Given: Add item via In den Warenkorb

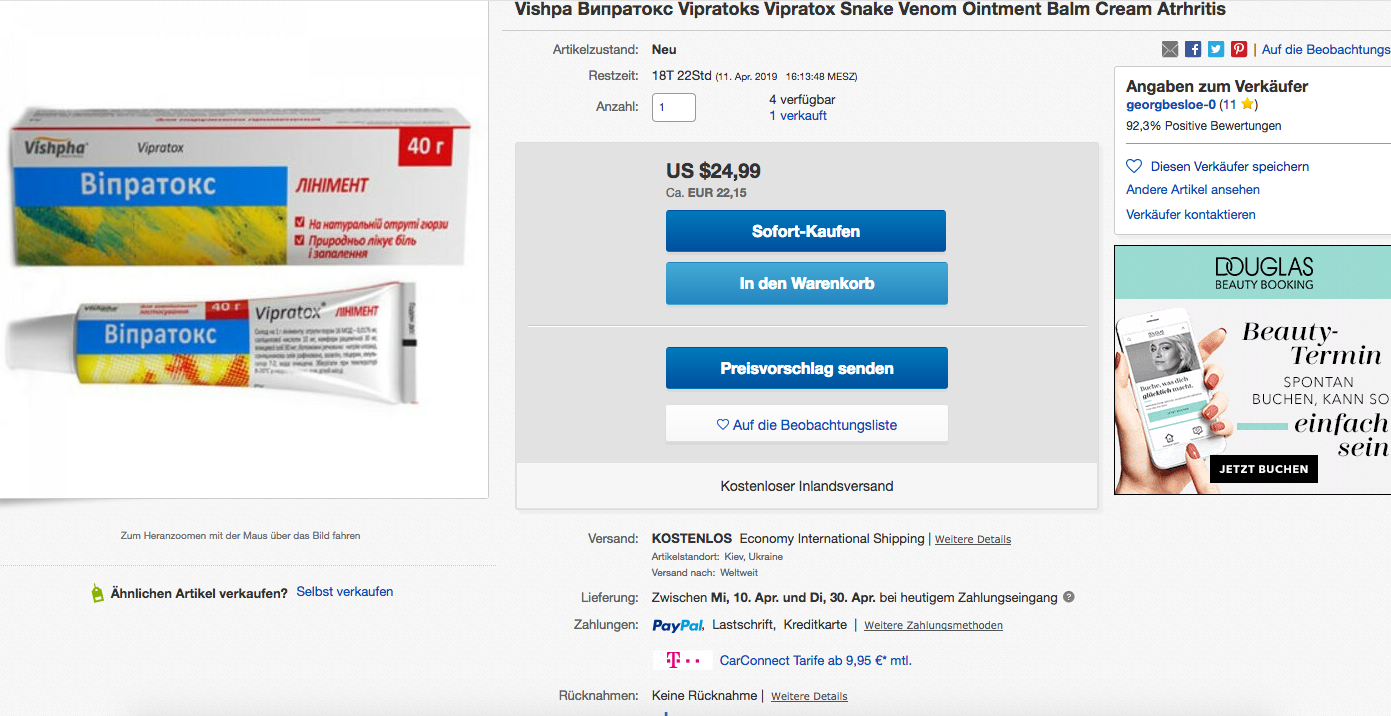Looking at the screenshot, I should (806, 283).
